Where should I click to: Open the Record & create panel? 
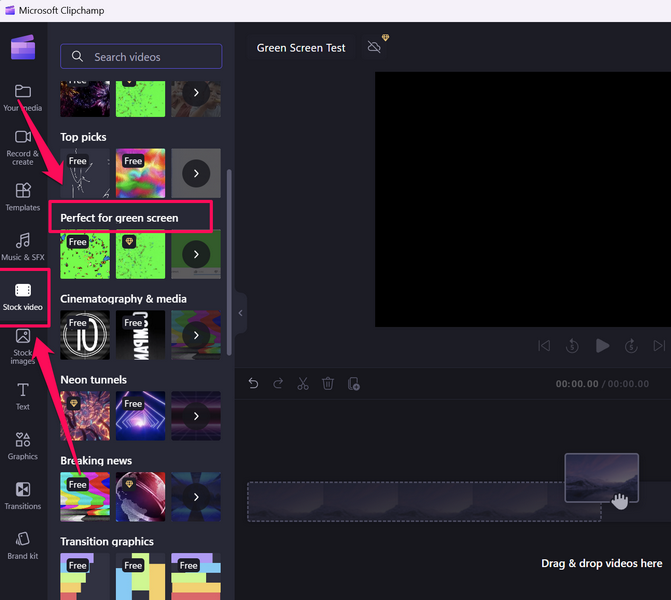click(23, 145)
